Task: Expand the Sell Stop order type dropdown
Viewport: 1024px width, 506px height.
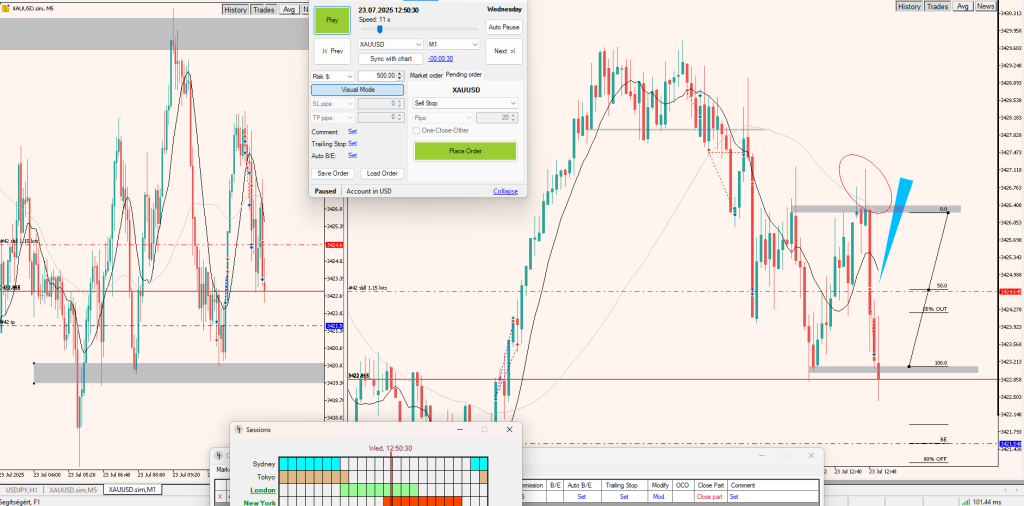Action: (x=465, y=103)
